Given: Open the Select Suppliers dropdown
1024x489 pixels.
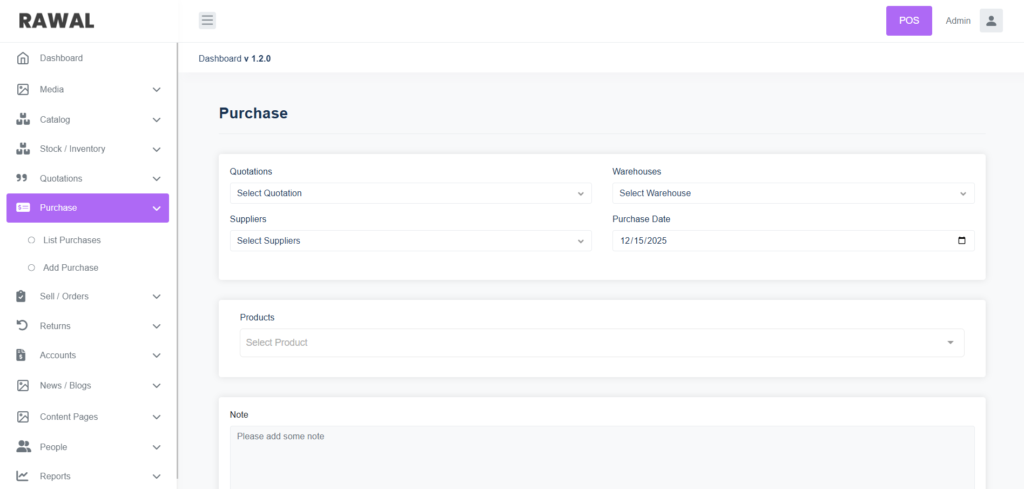Looking at the screenshot, I should [410, 241].
